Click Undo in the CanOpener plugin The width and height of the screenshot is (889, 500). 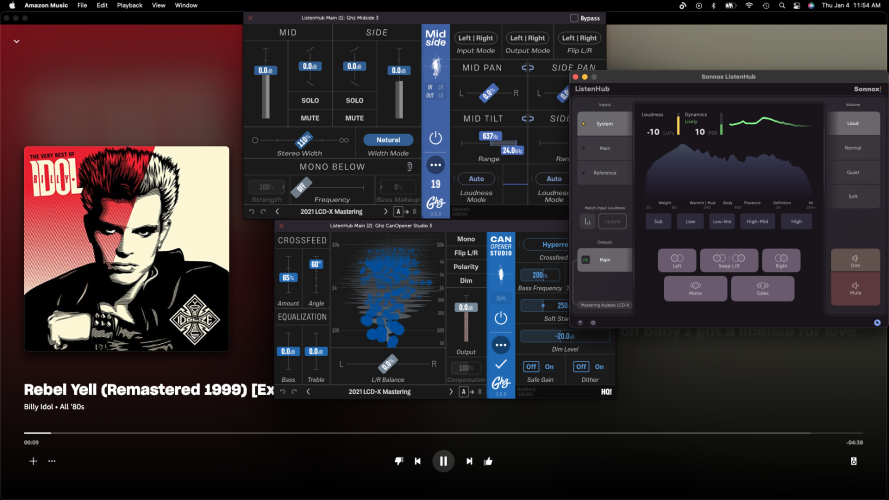tap(283, 392)
